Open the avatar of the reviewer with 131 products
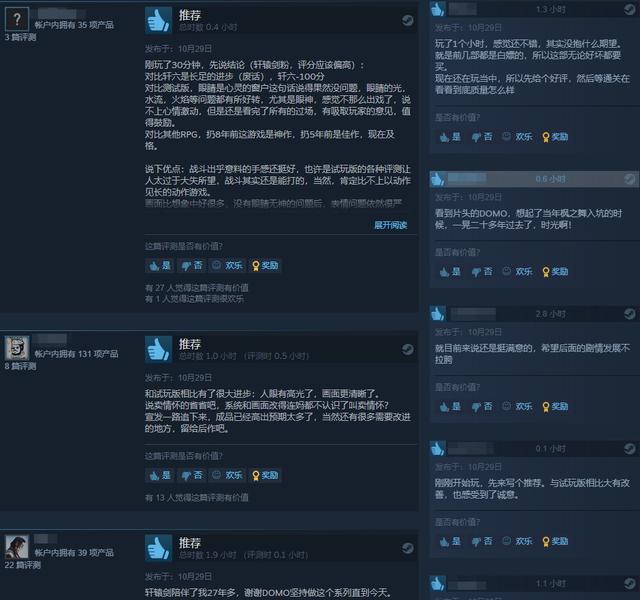This screenshot has width=640, height=600. click(17, 348)
